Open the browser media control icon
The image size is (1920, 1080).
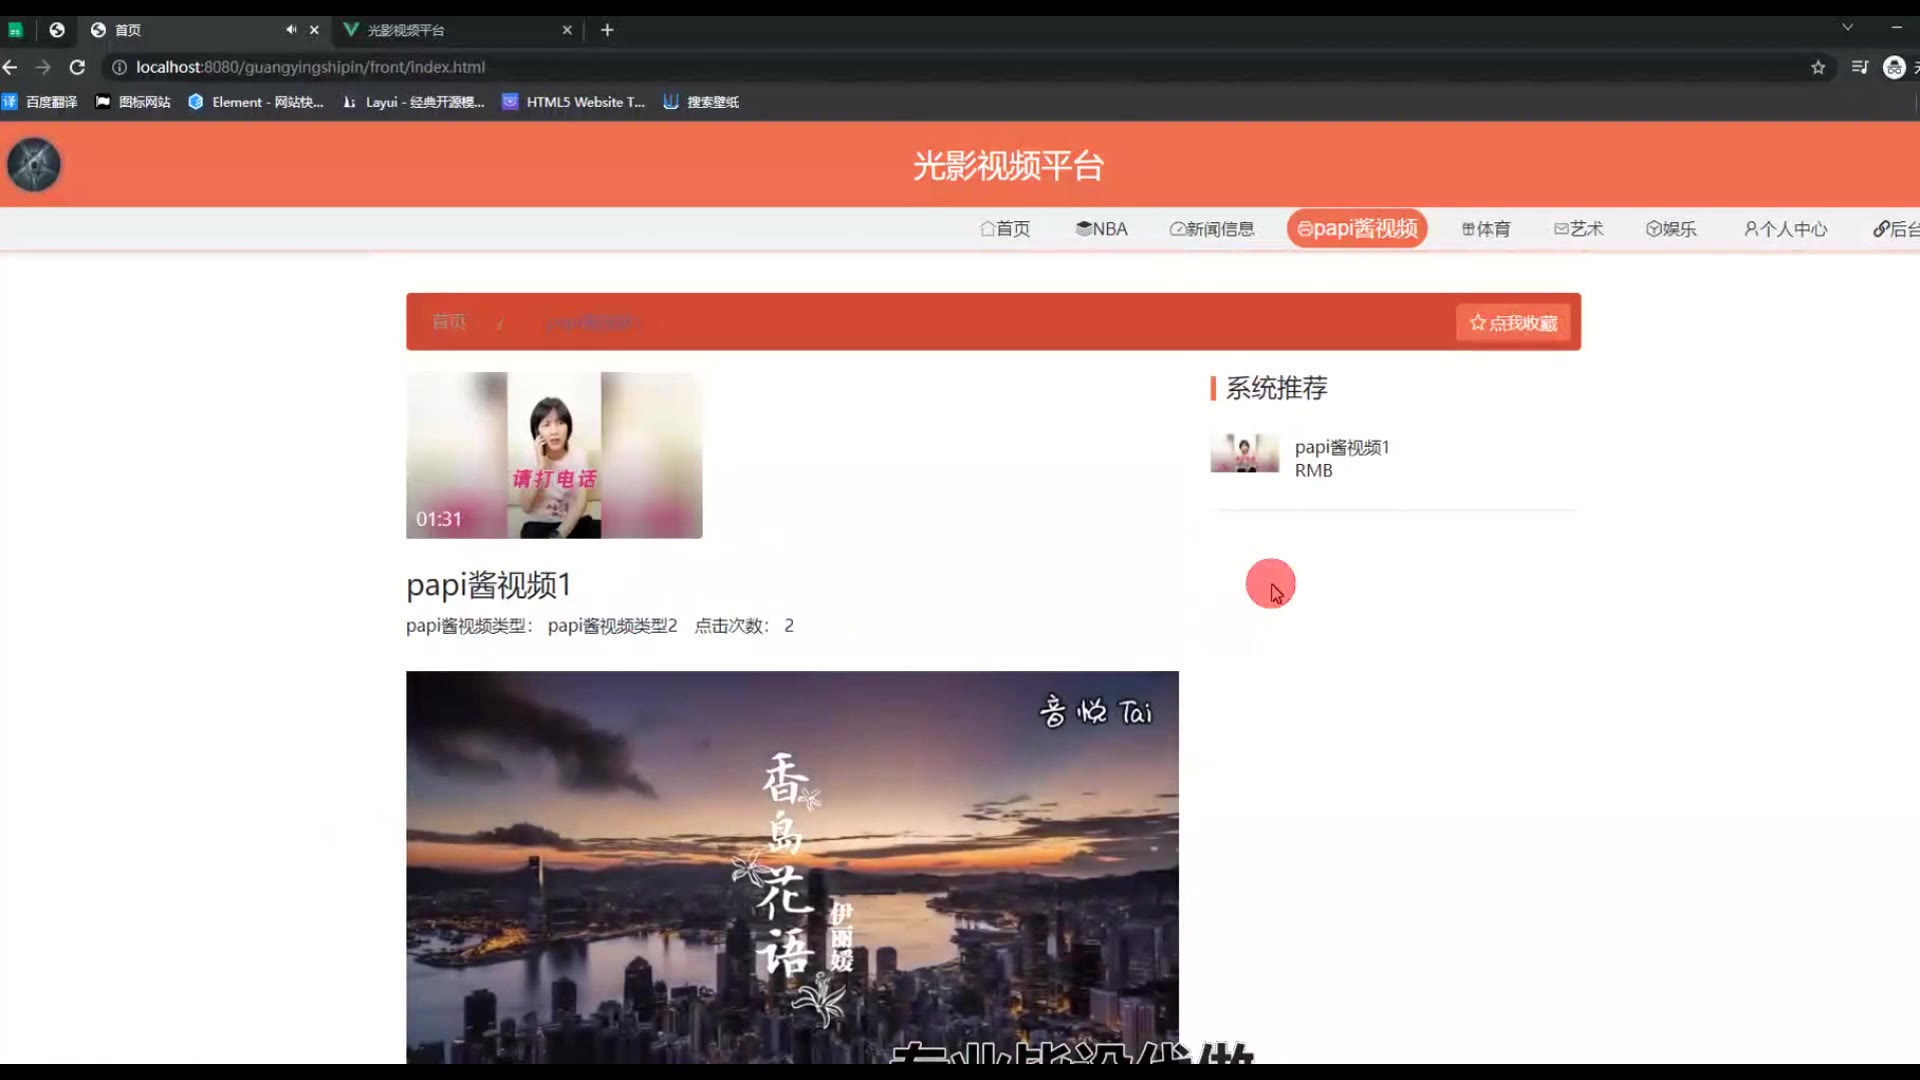coord(1860,67)
